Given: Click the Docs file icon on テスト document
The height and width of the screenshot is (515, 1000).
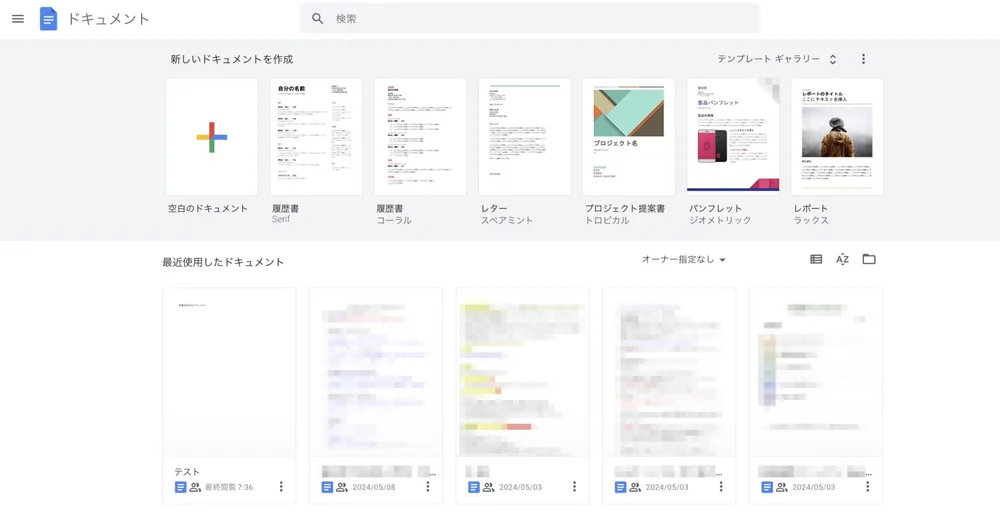Looking at the screenshot, I should pos(180,487).
